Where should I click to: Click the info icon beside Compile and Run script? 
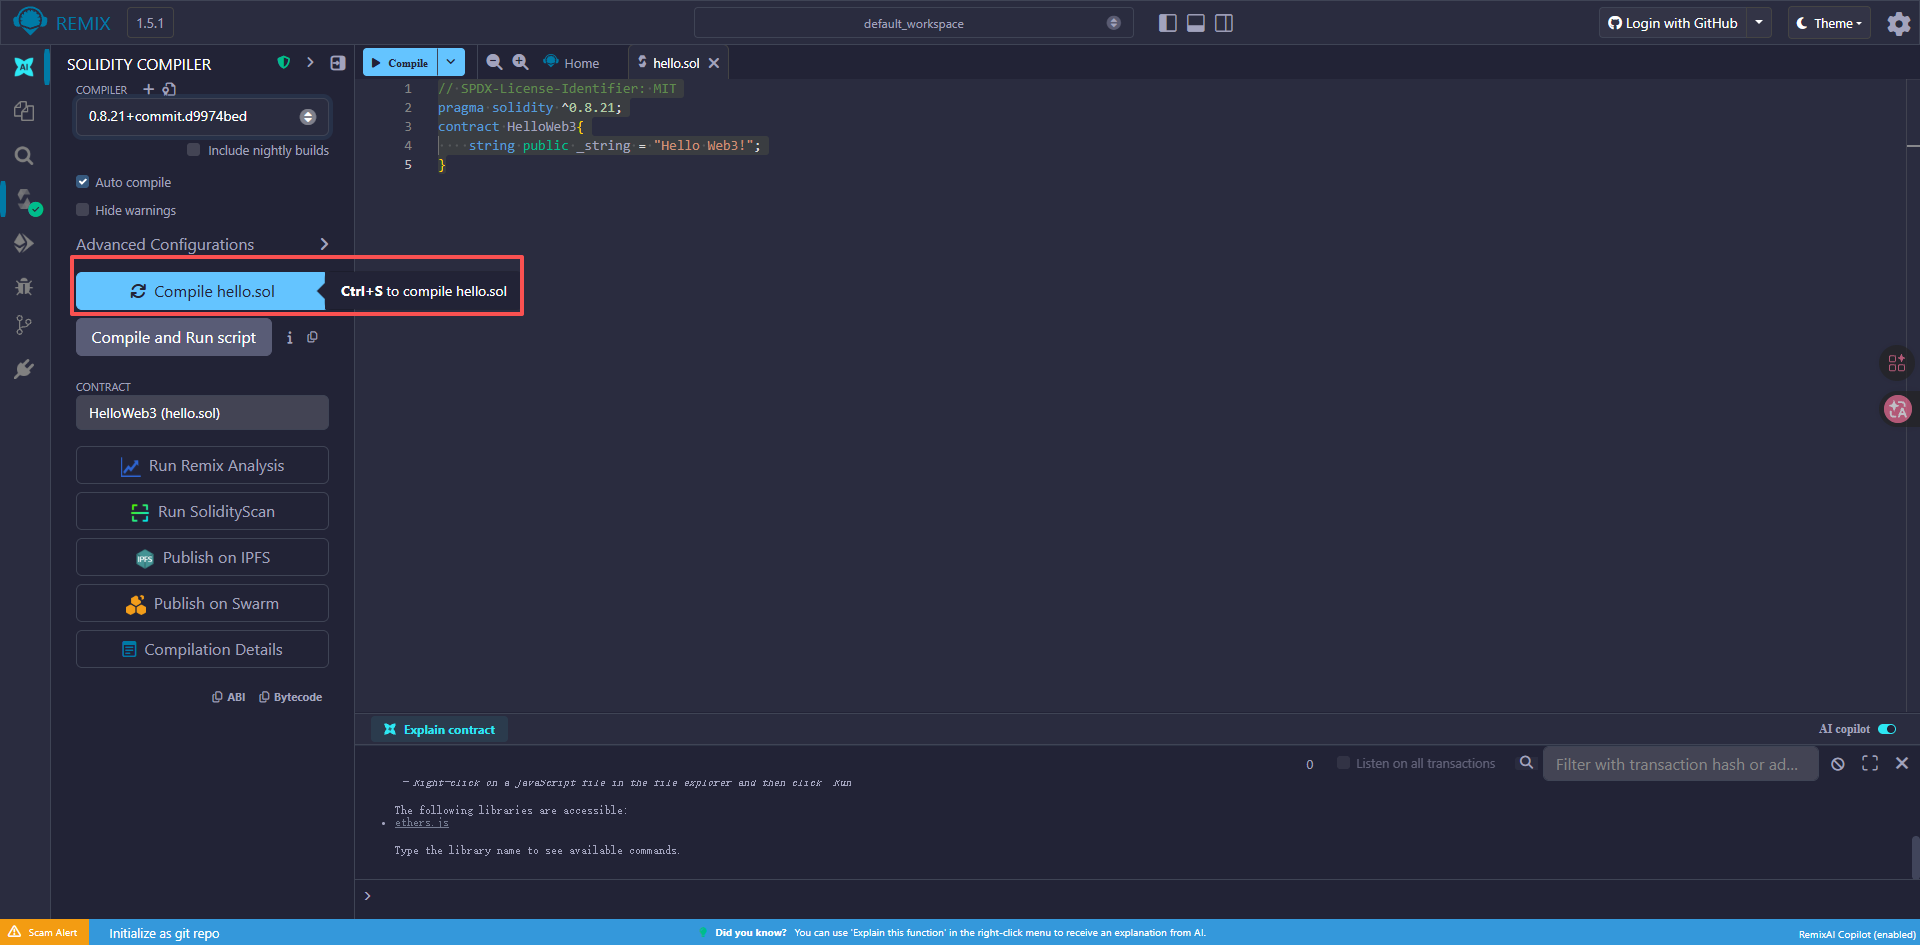(x=290, y=338)
